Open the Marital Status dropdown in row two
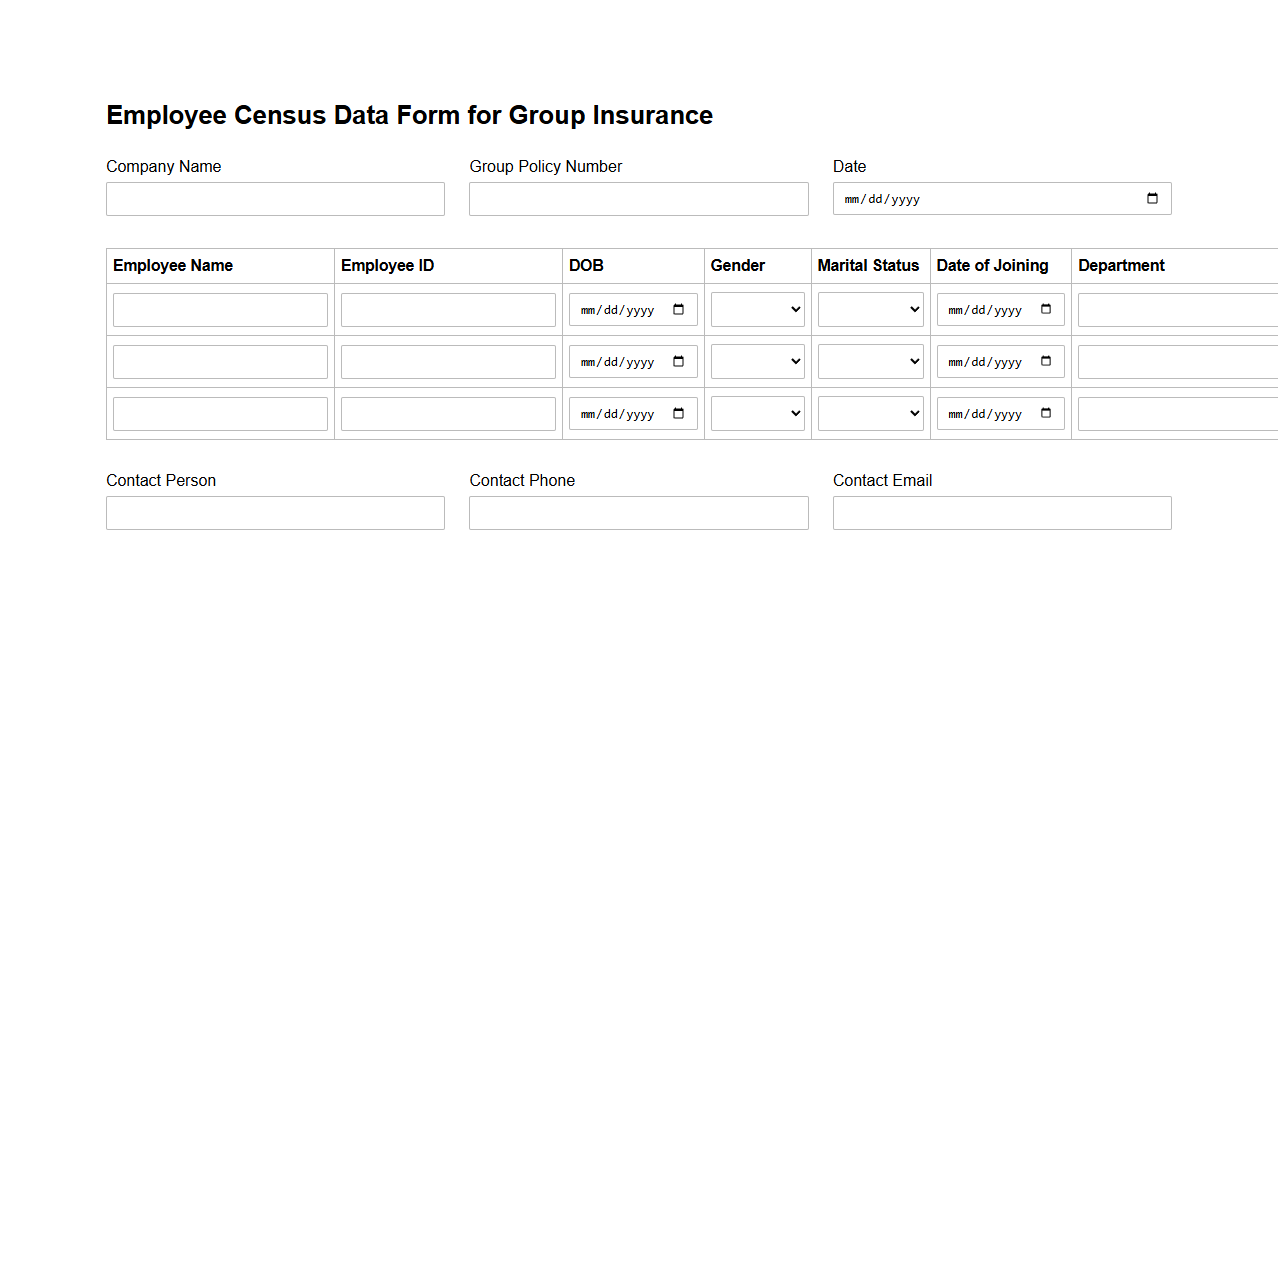The height and width of the screenshot is (1285, 1278). point(869,361)
